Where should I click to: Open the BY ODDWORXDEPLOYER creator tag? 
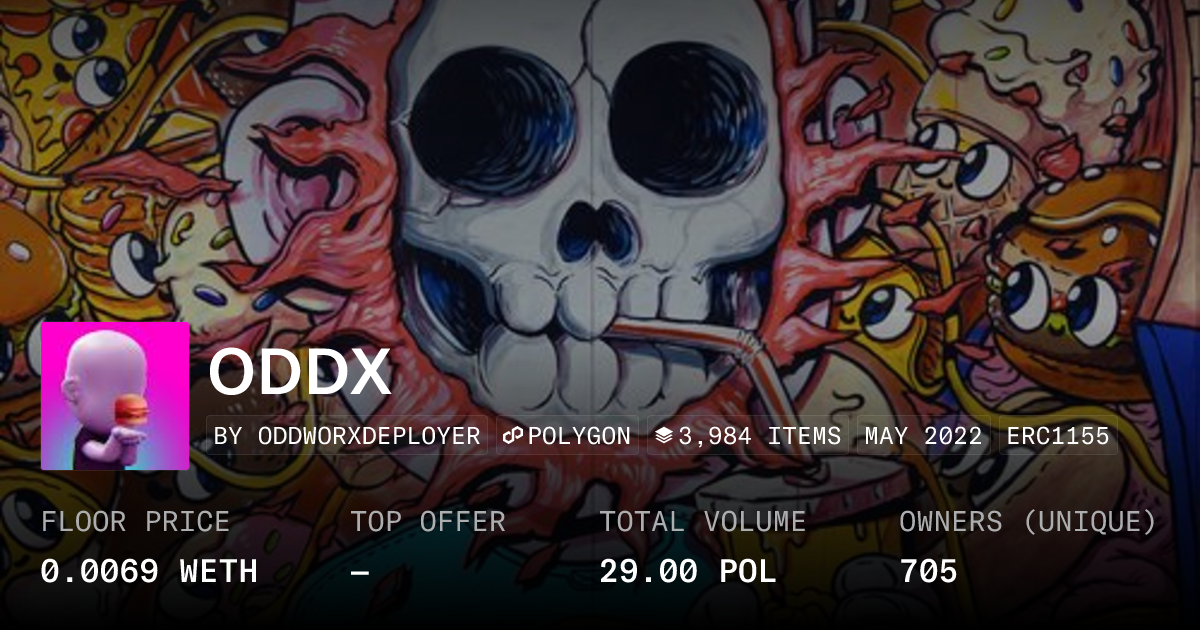(348, 436)
